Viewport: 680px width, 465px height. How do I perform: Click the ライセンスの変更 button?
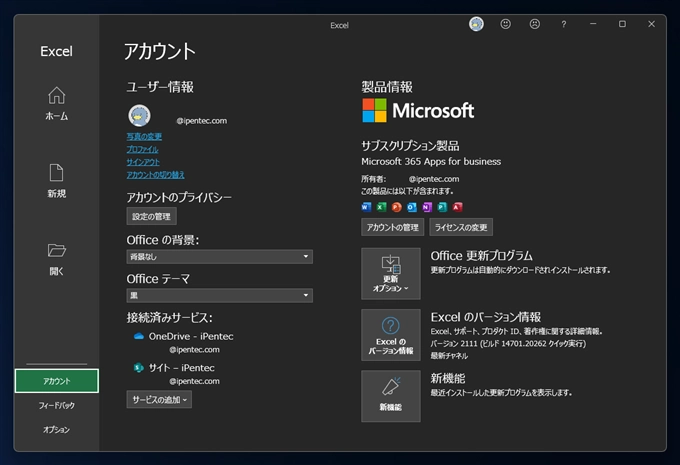[461, 227]
